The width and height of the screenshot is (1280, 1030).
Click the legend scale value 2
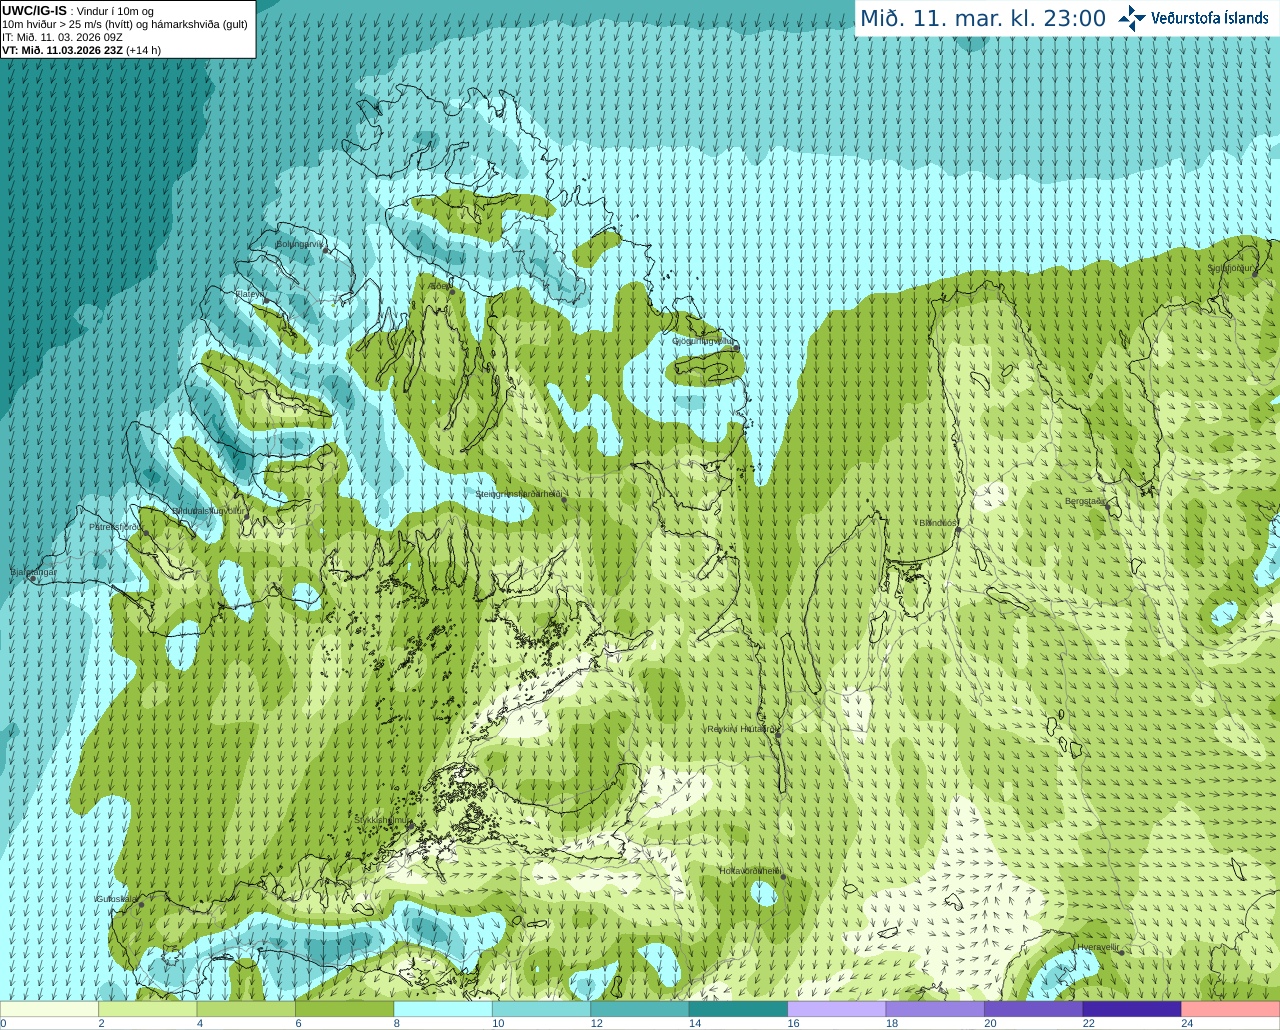(x=102, y=1023)
